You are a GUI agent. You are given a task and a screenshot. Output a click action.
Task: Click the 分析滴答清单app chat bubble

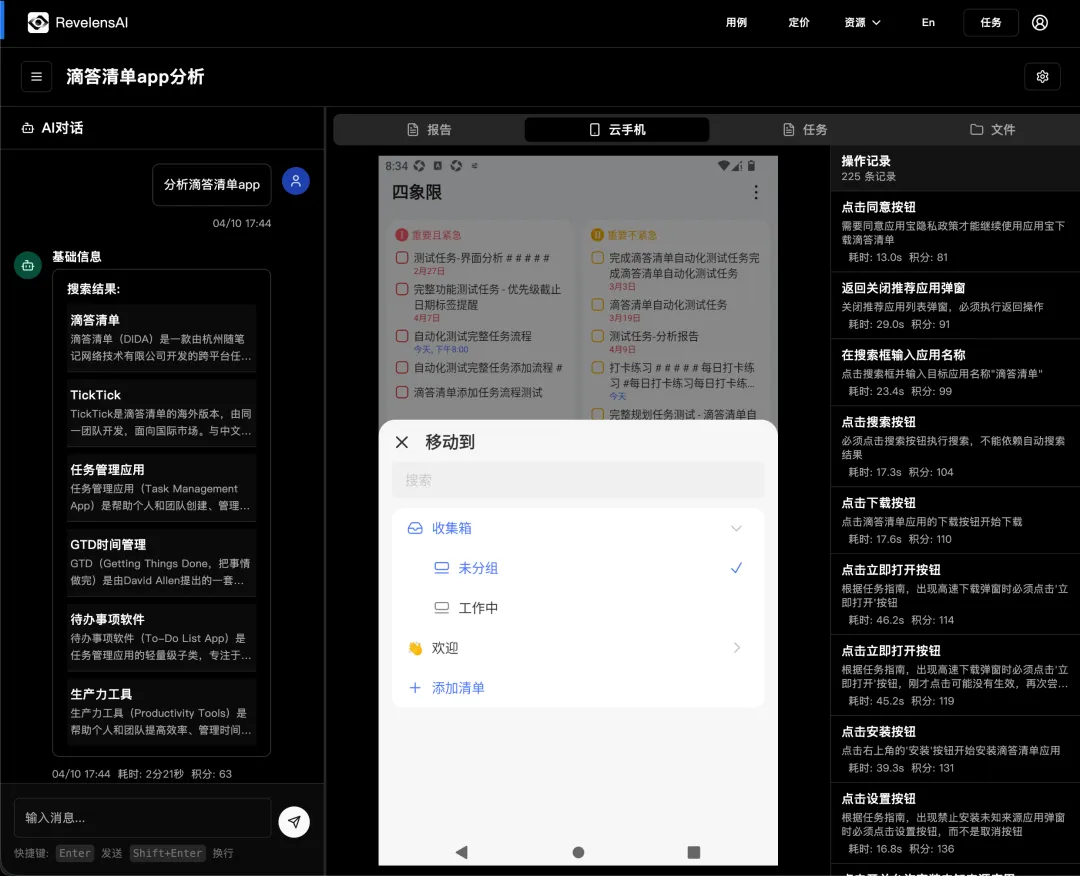[211, 185]
